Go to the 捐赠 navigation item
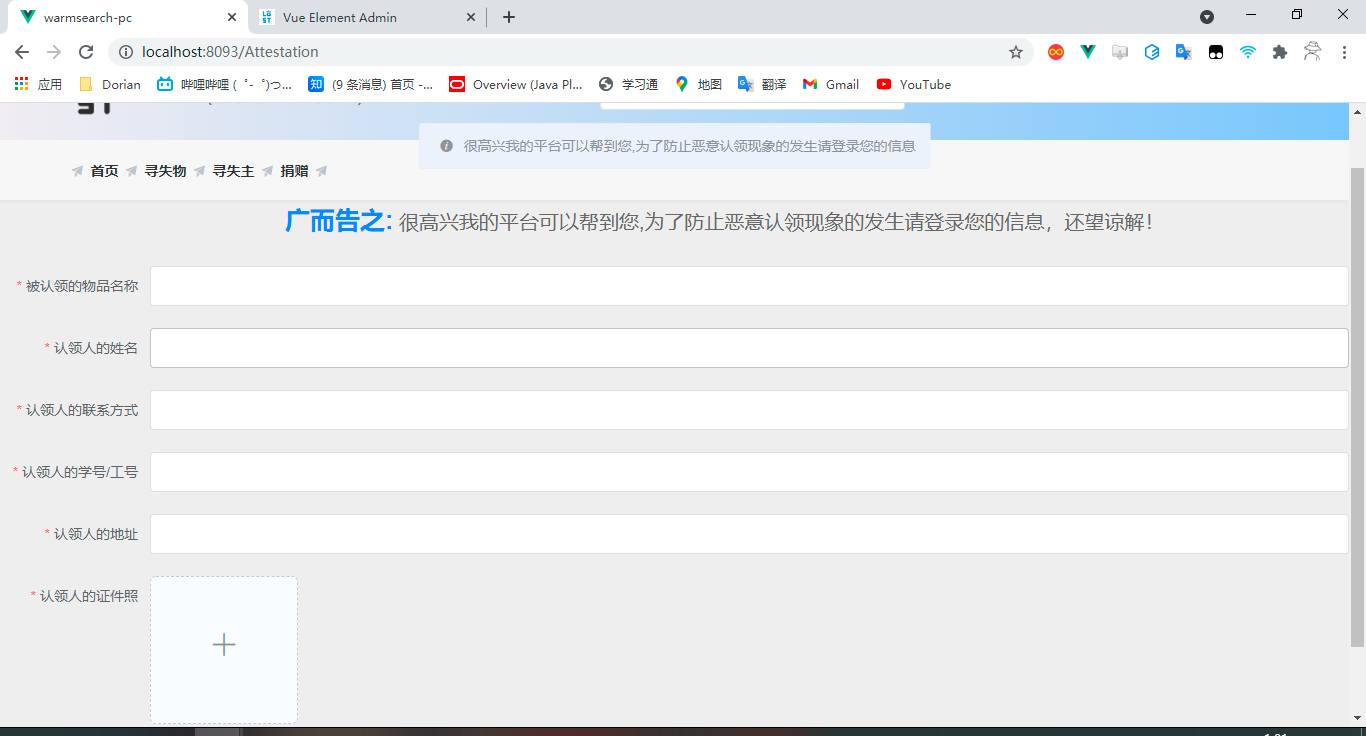The height and width of the screenshot is (736, 1366). pyautogui.click(x=294, y=171)
